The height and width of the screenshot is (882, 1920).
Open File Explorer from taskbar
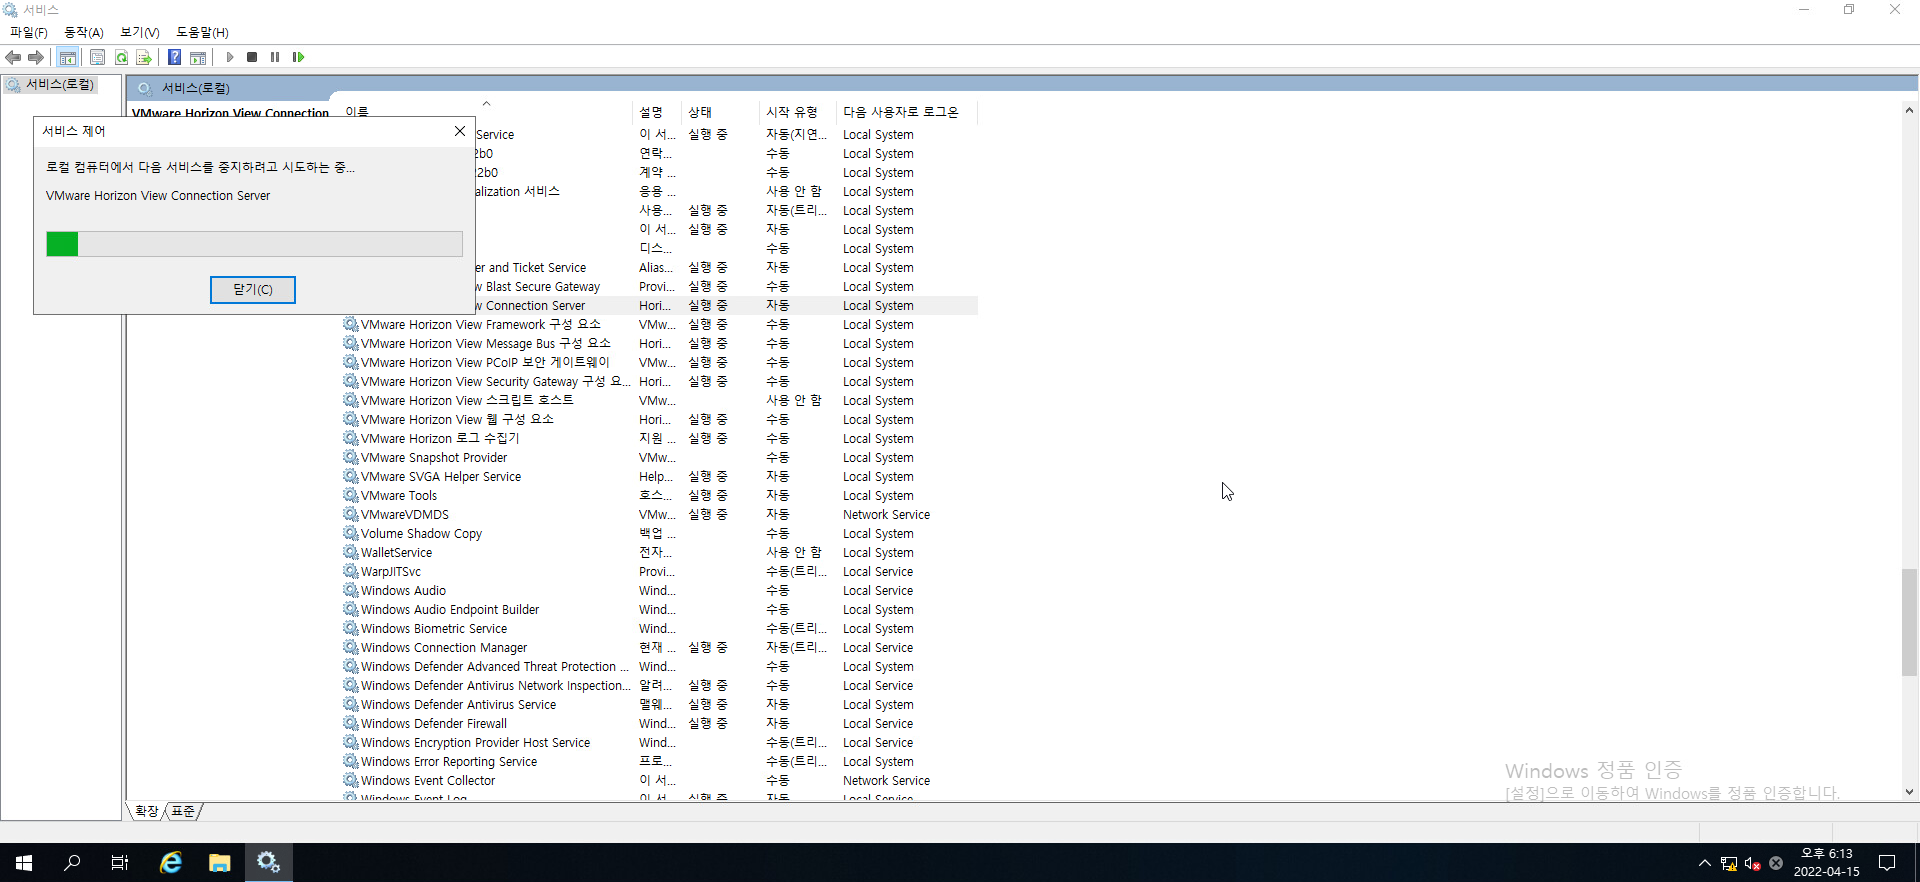(x=220, y=862)
